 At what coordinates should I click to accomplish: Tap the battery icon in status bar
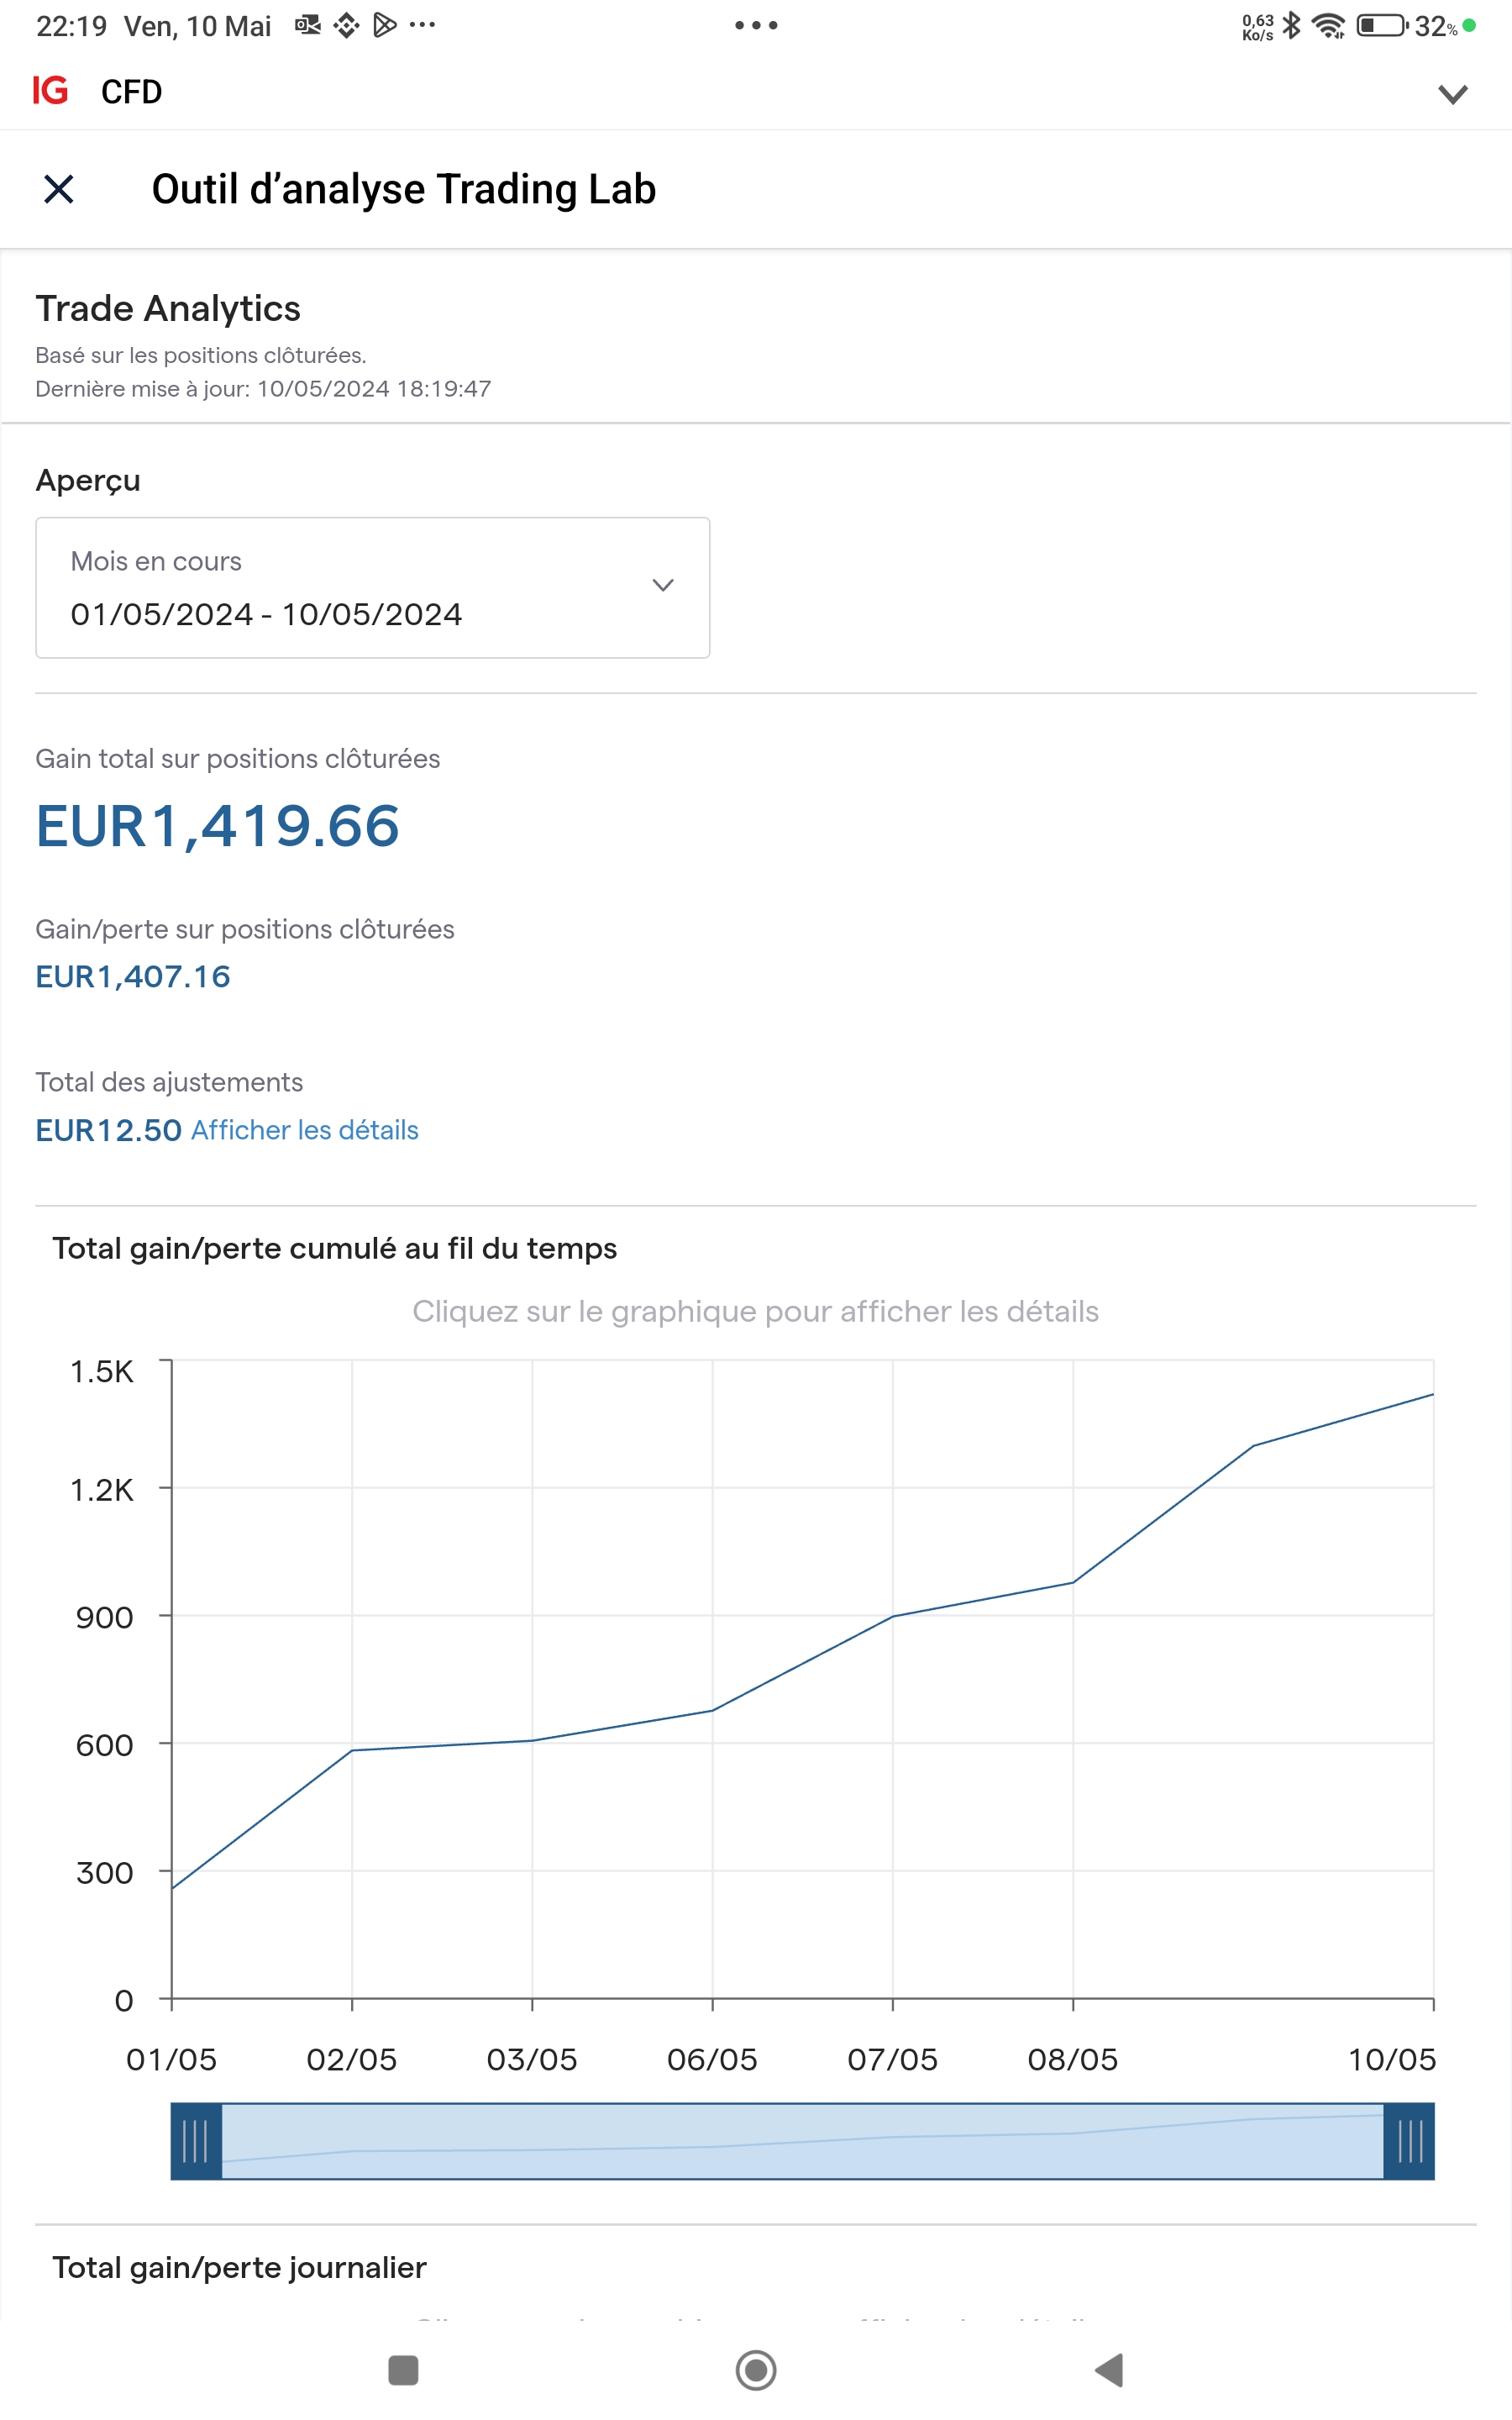coord(1381,25)
